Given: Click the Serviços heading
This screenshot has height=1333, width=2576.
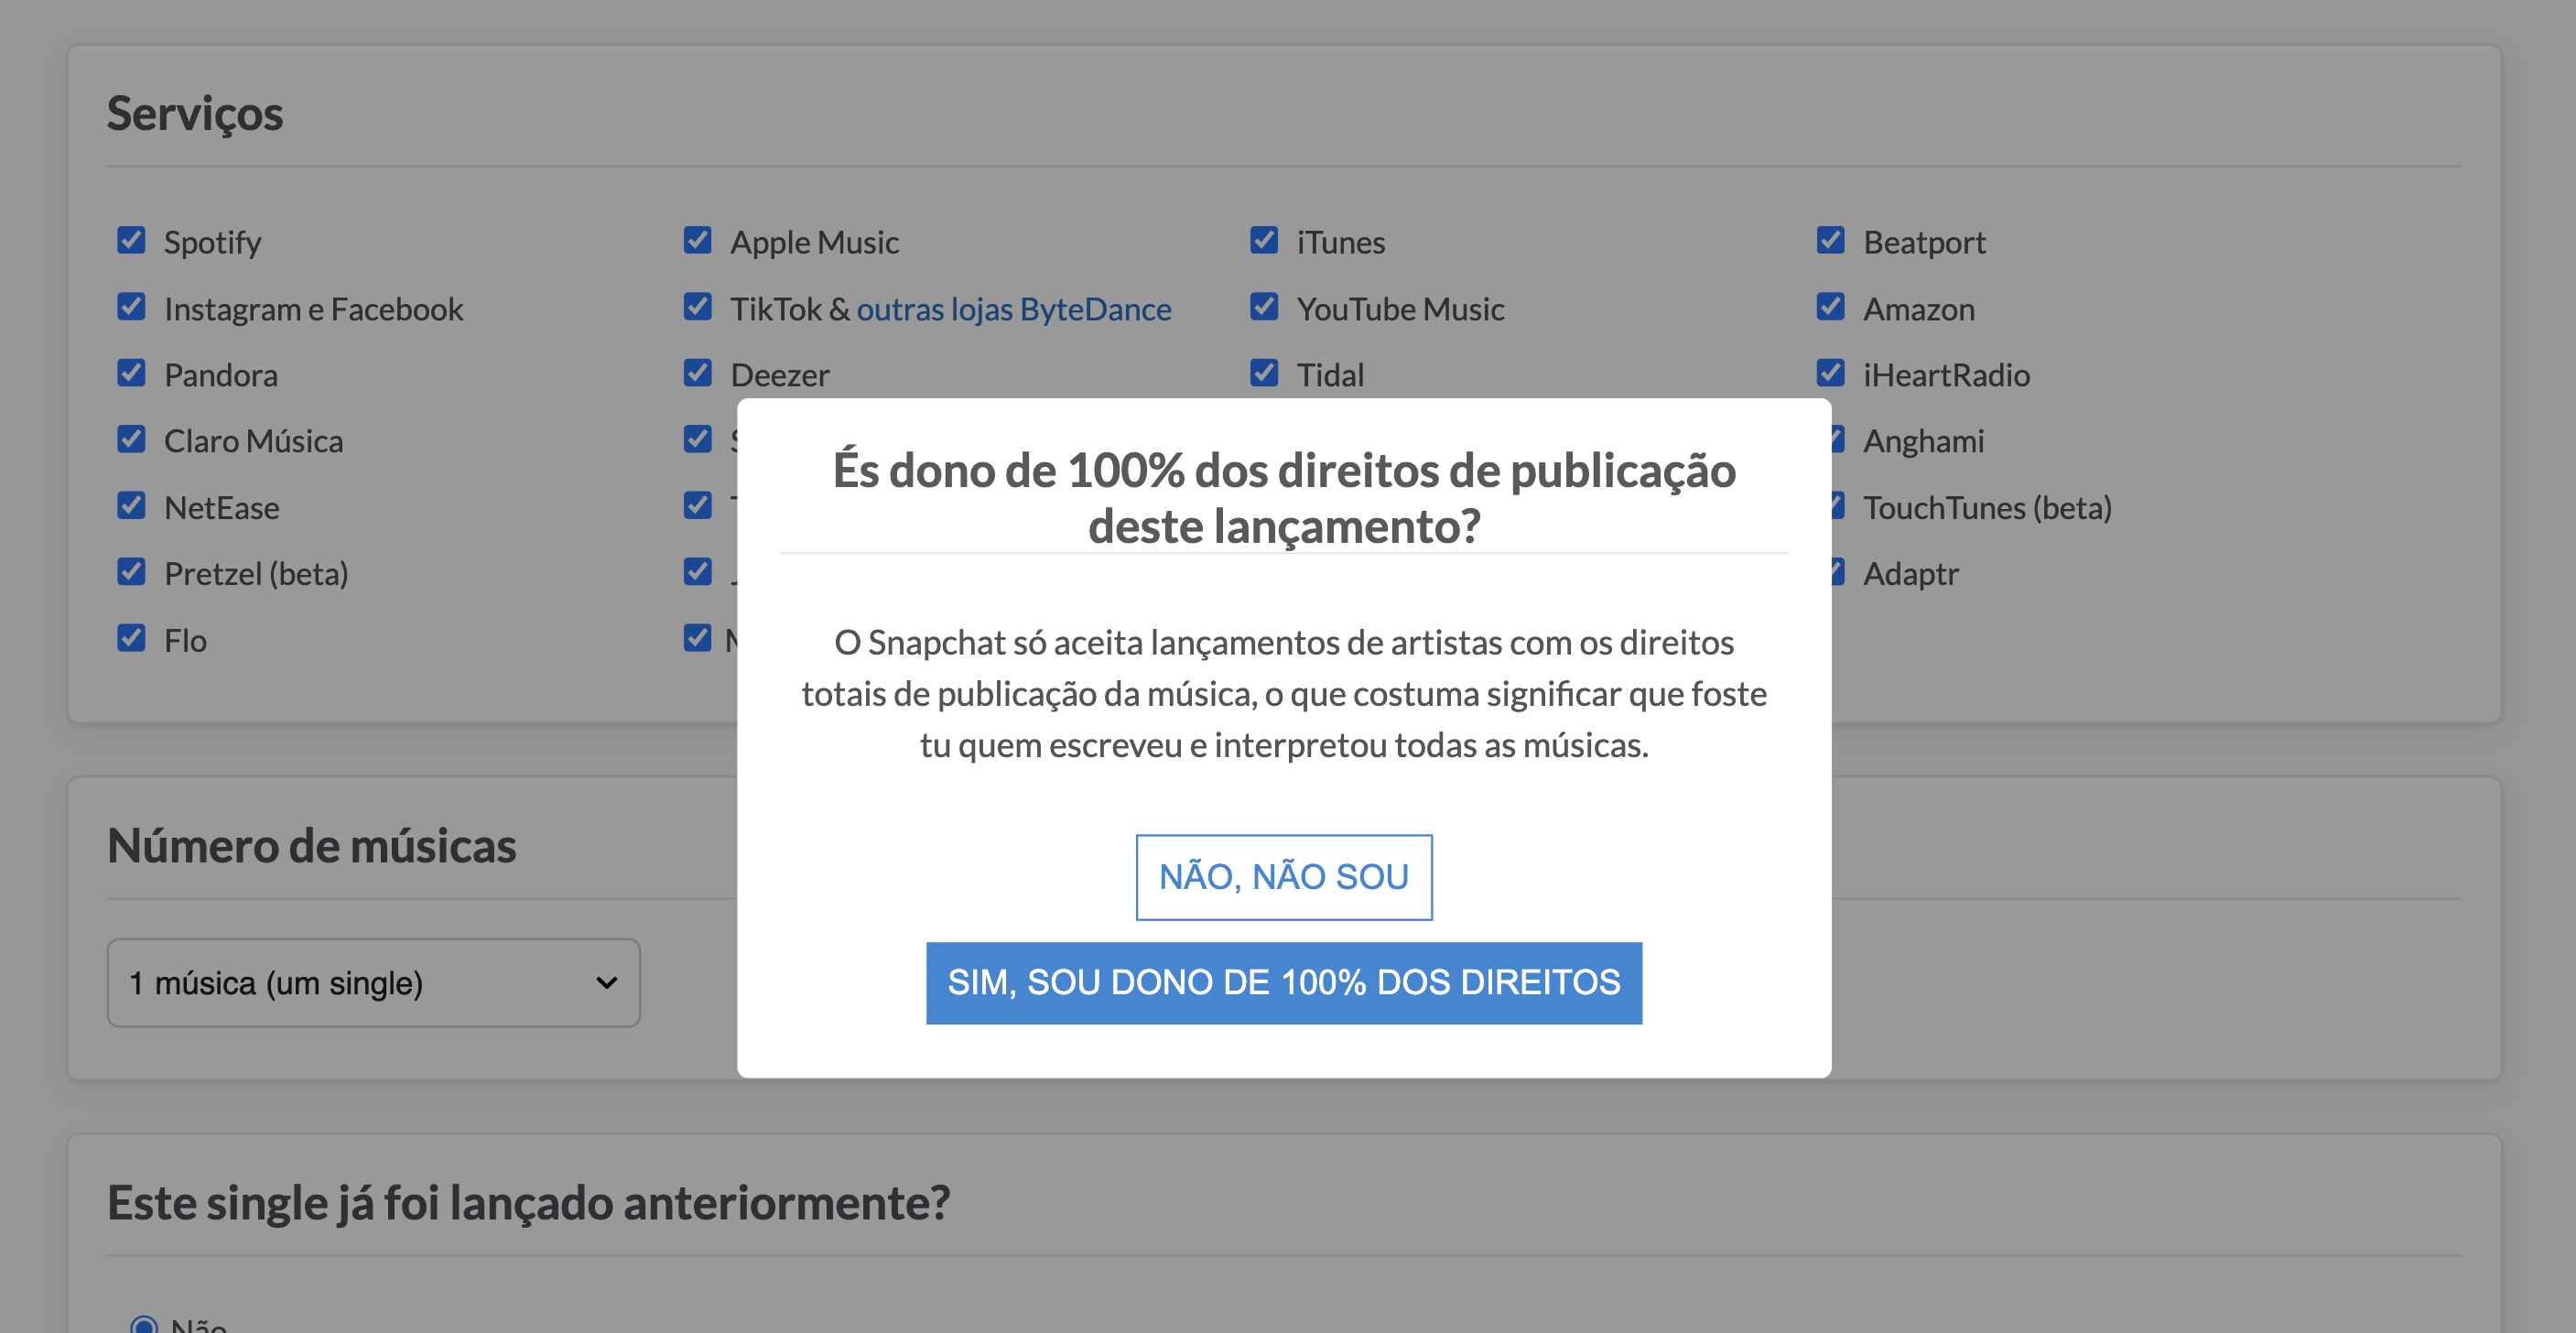Looking at the screenshot, I should pyautogui.click(x=195, y=114).
